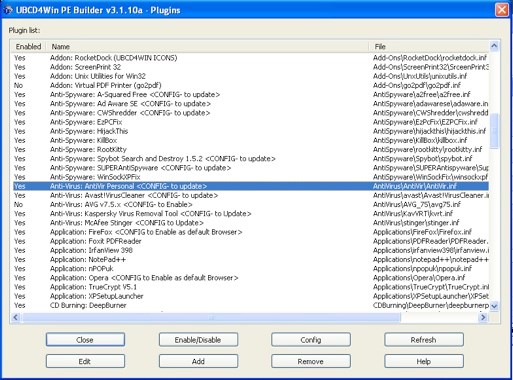Image resolution: width=513 pixels, height=380 pixels.
Task: Click the No value in AVG row
Action: (18, 204)
